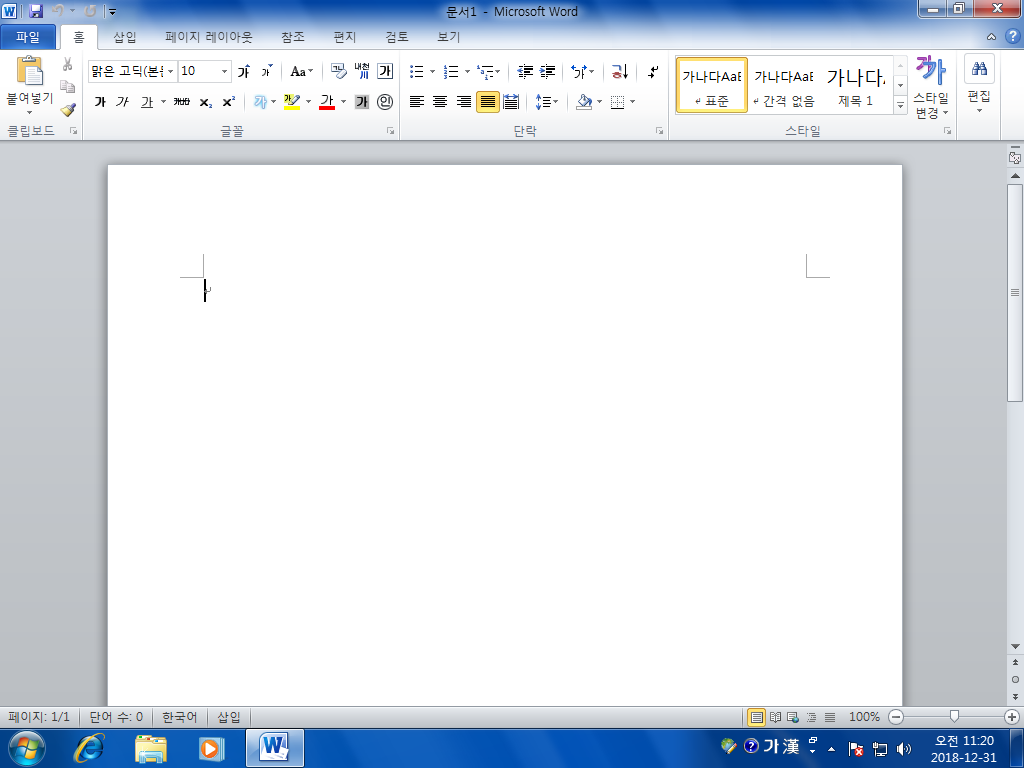This screenshot has width=1024, height=768.
Task: Click the zoom slider handle
Action: pos(954,717)
